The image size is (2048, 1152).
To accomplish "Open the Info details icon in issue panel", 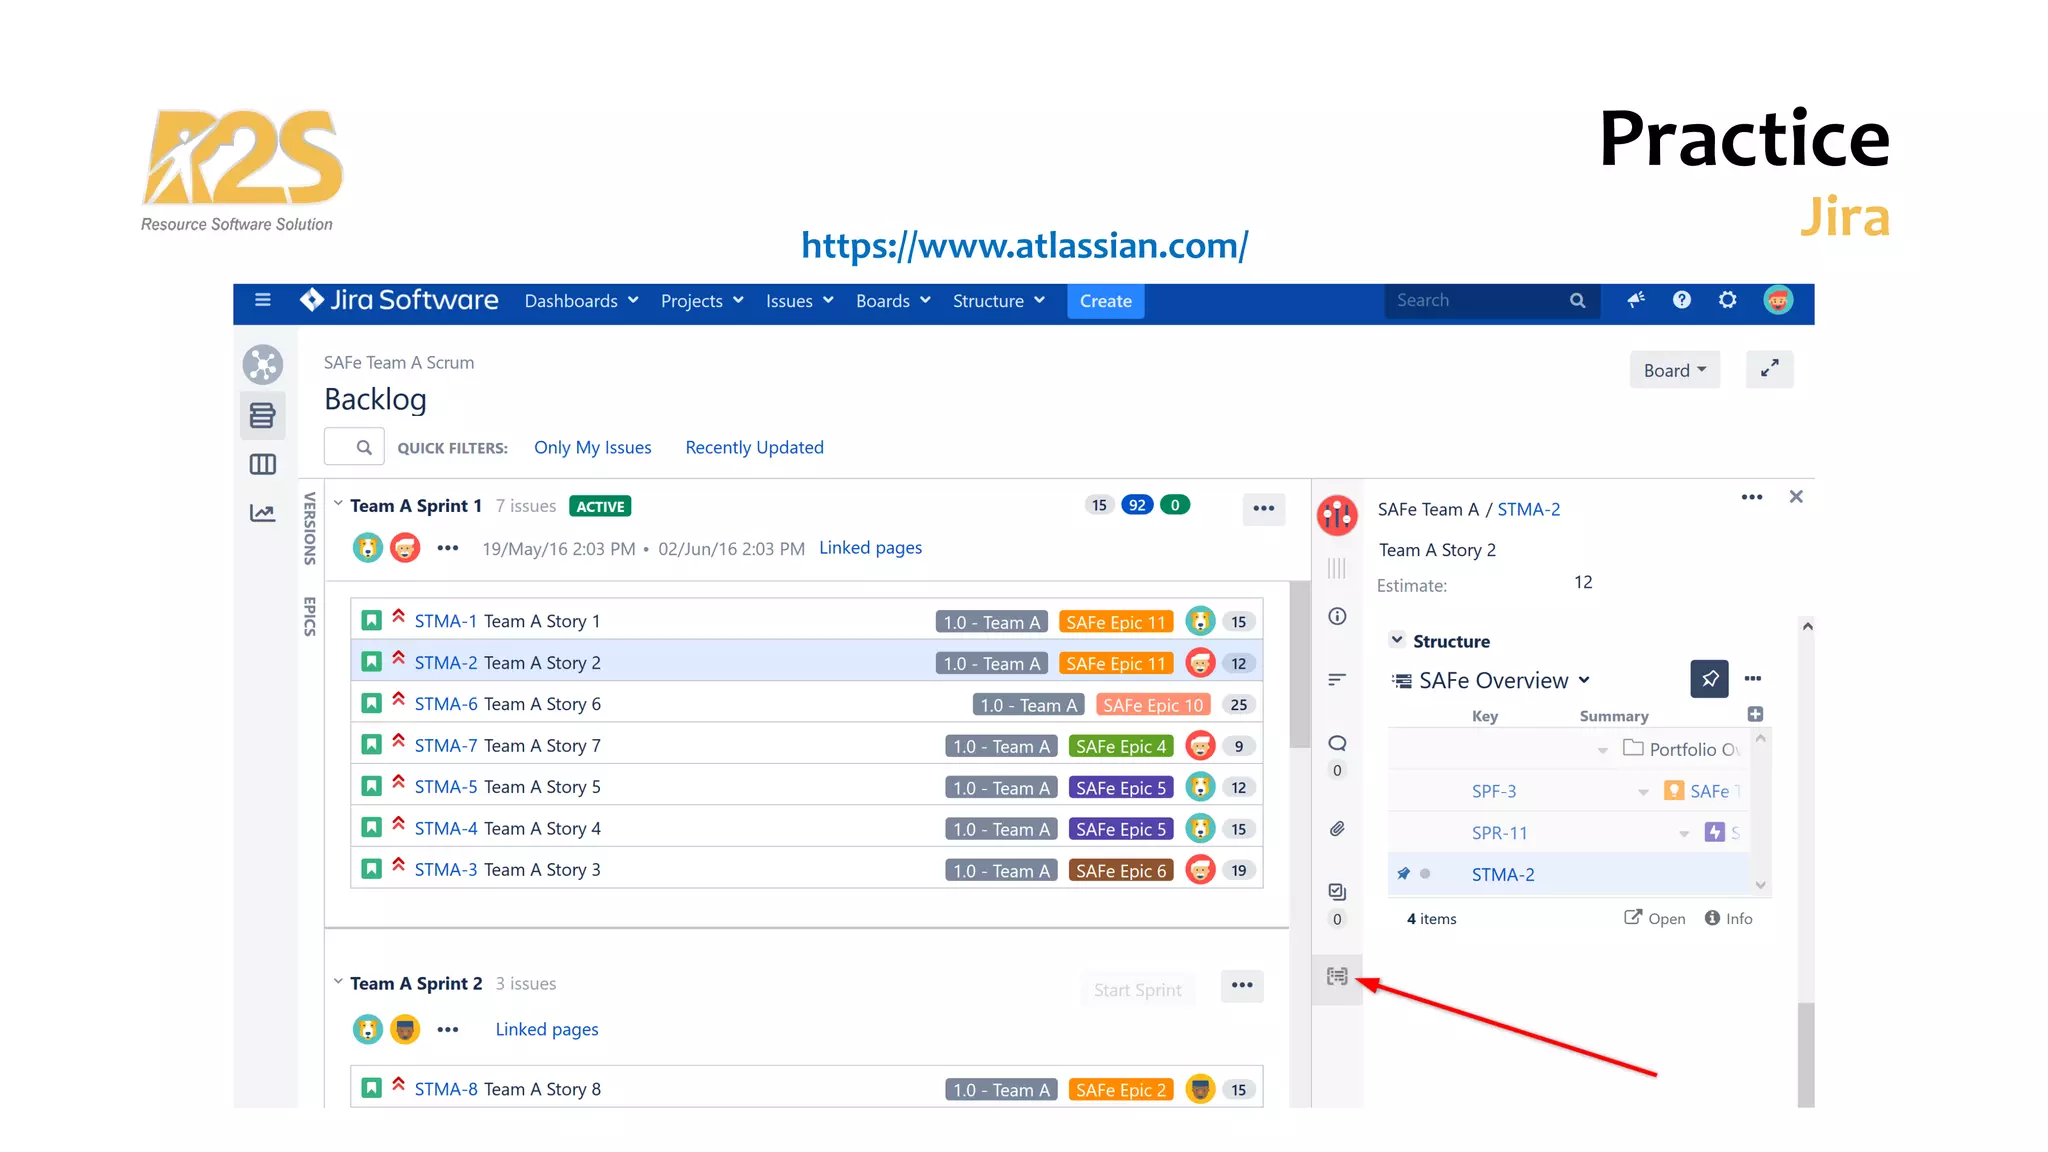I will 1337,616.
